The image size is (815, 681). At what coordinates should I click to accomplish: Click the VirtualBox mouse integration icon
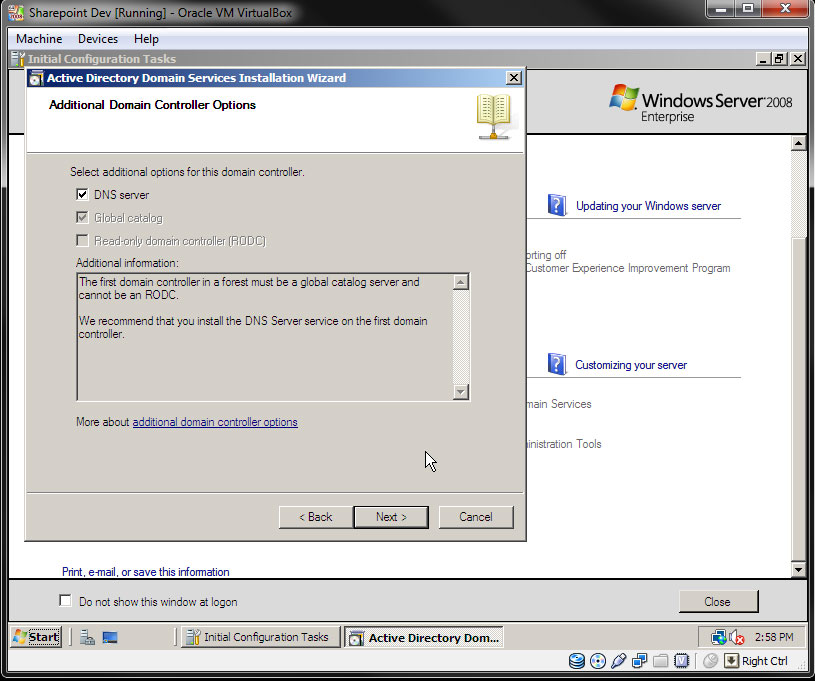tap(710, 661)
